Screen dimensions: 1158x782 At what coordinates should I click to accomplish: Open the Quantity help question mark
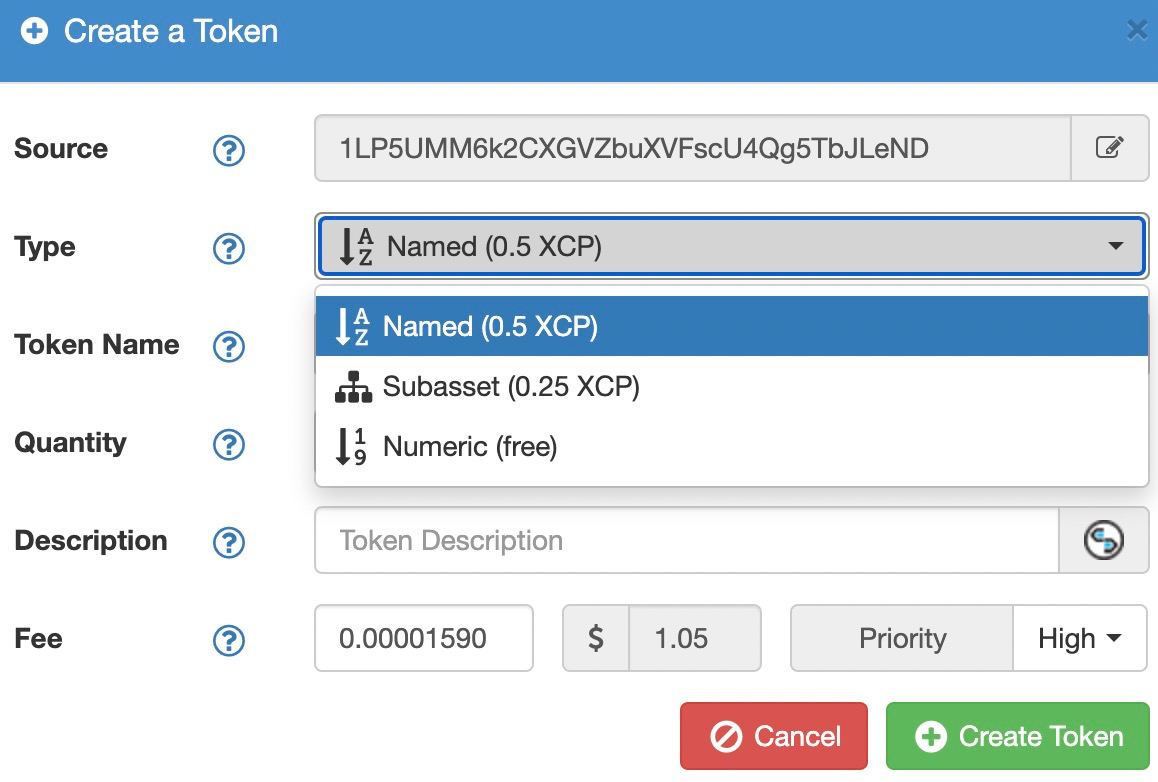click(x=229, y=444)
